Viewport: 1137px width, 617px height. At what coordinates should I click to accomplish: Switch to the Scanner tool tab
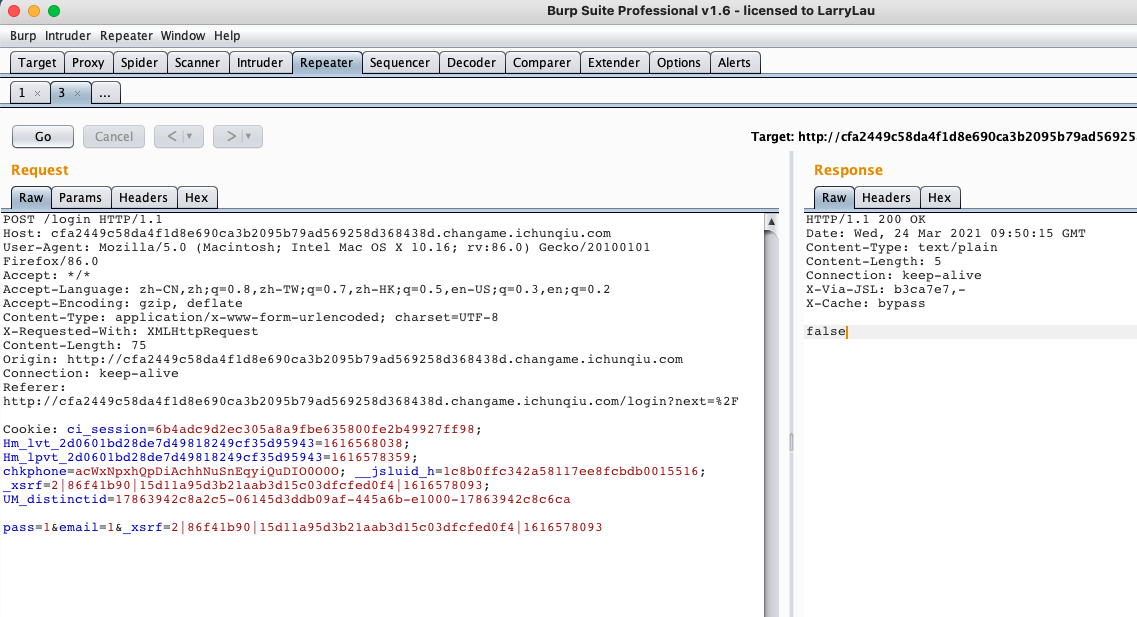pyautogui.click(x=197, y=62)
